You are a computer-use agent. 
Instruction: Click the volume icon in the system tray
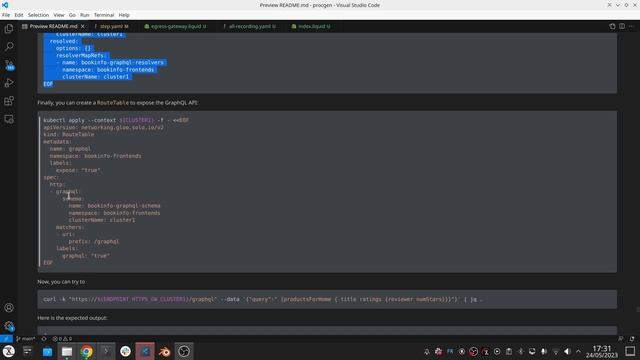click(567, 351)
